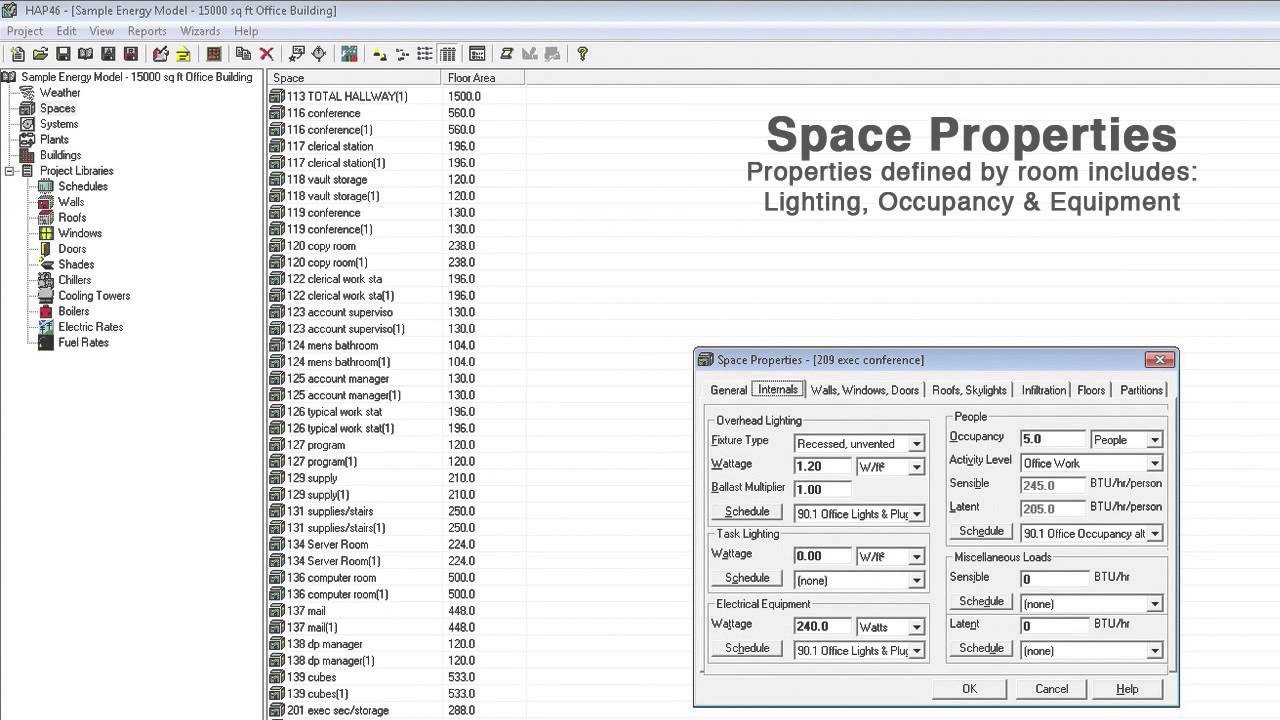The width and height of the screenshot is (1280, 720).
Task: Switch to the General tab
Action: [x=728, y=390]
